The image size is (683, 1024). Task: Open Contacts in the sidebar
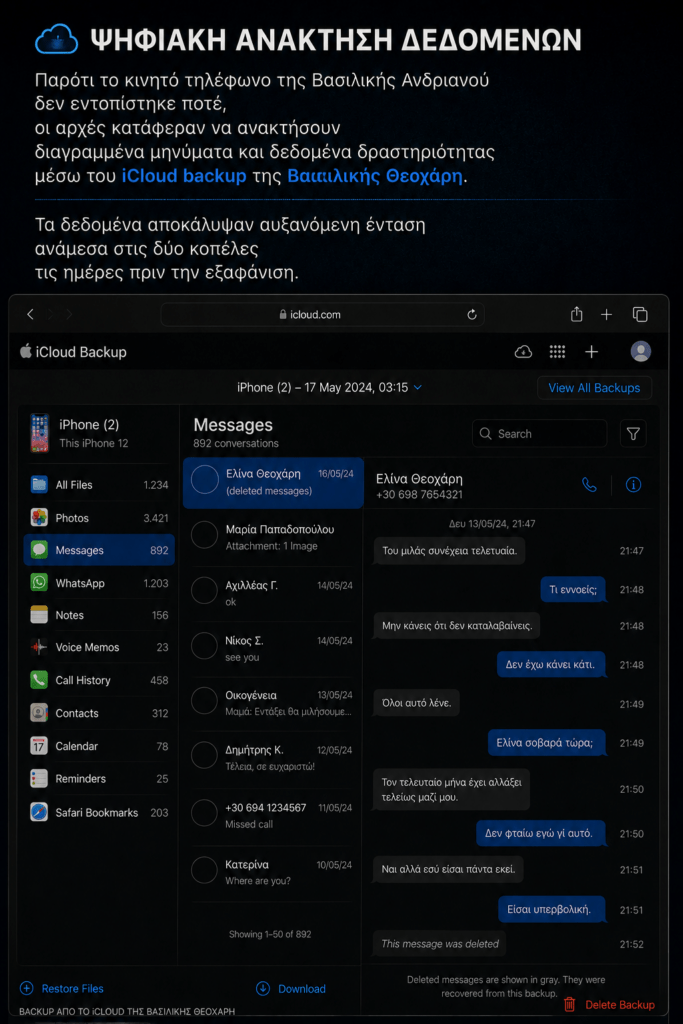click(x=99, y=713)
